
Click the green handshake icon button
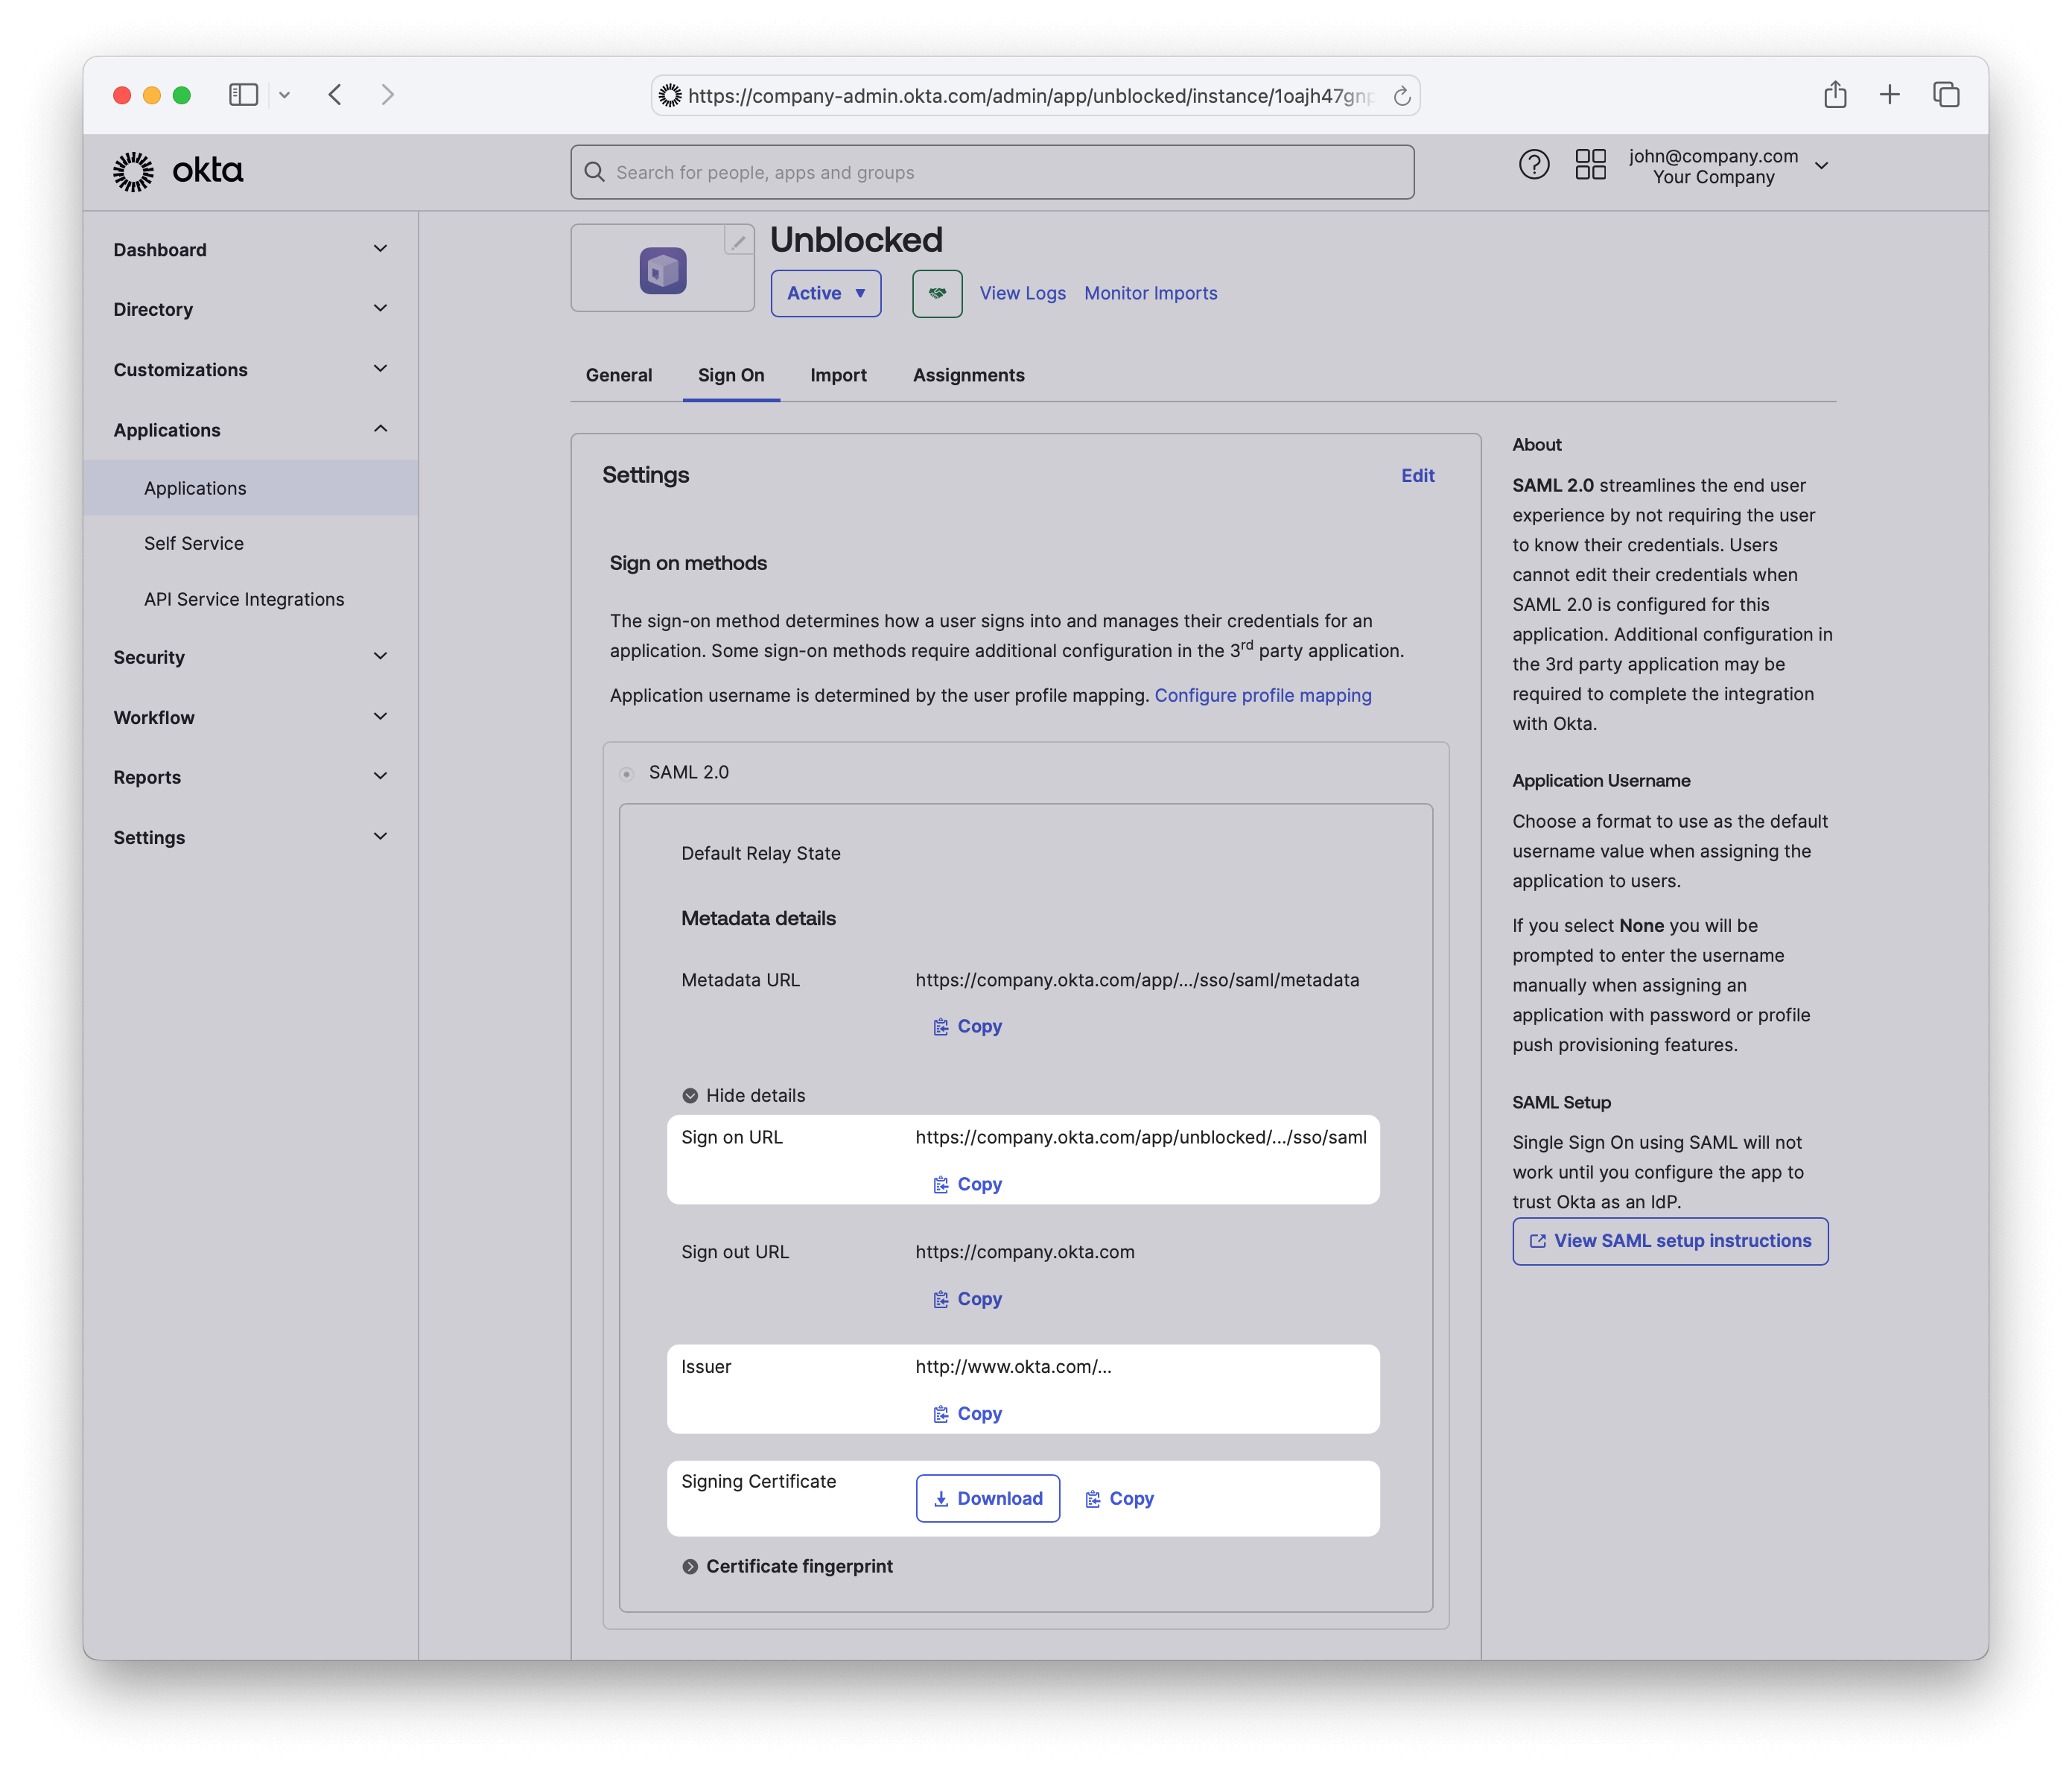click(x=937, y=293)
